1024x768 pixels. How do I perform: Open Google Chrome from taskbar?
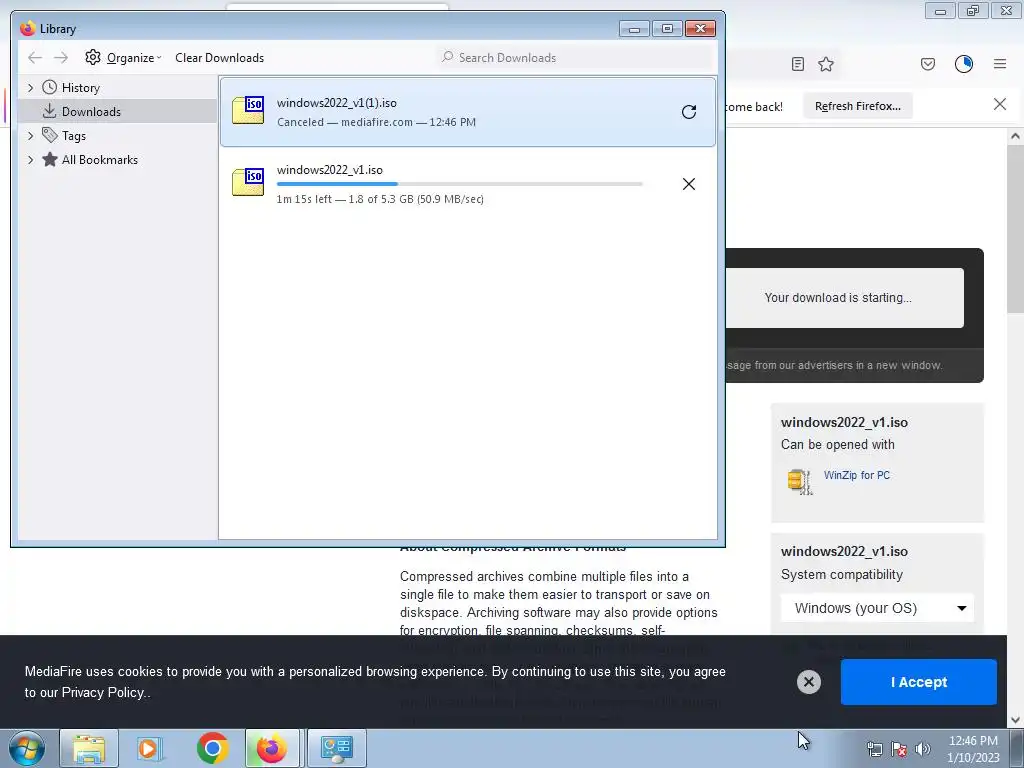tap(212, 748)
